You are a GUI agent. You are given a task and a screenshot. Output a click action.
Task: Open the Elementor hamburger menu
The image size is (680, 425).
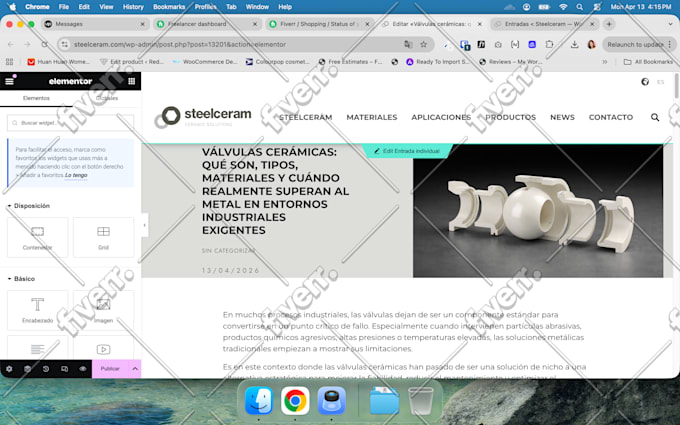[x=9, y=81]
